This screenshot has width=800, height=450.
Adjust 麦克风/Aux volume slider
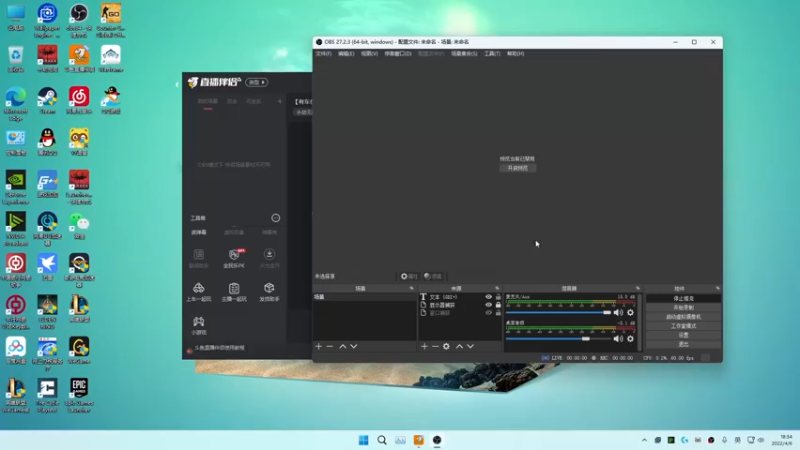coord(558,312)
